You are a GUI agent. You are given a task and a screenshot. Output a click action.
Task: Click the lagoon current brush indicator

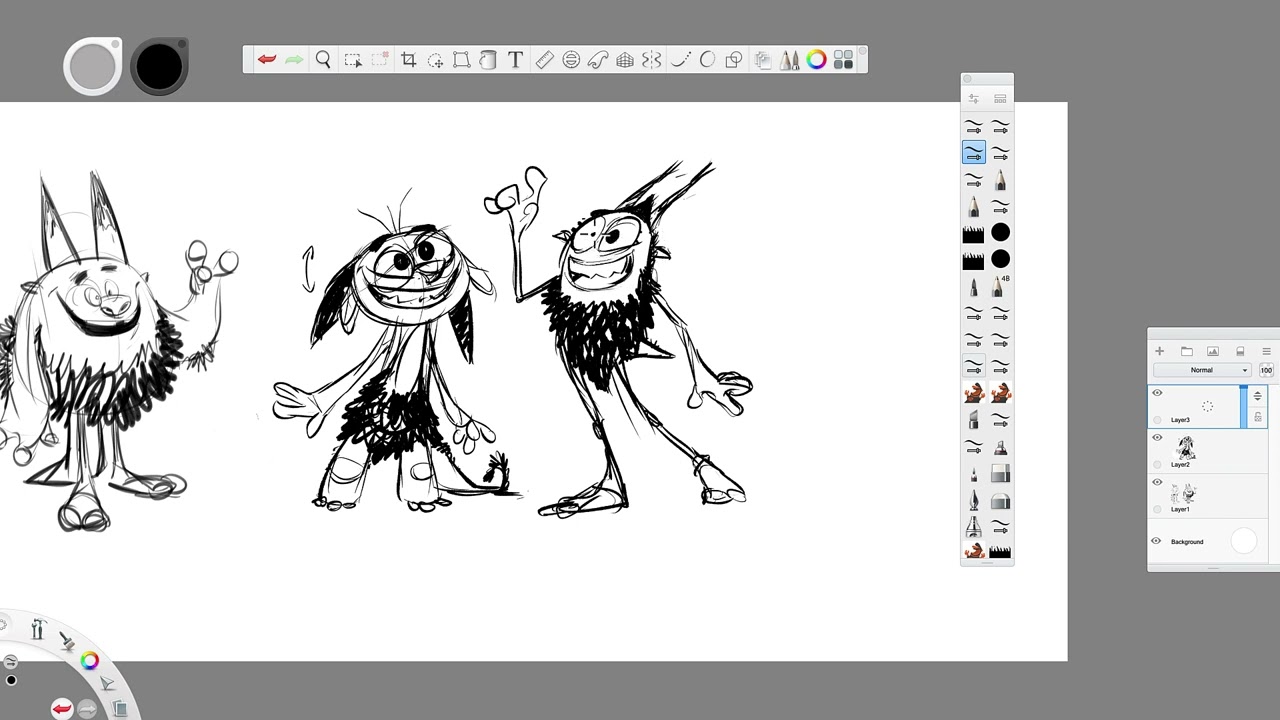click(x=10, y=662)
